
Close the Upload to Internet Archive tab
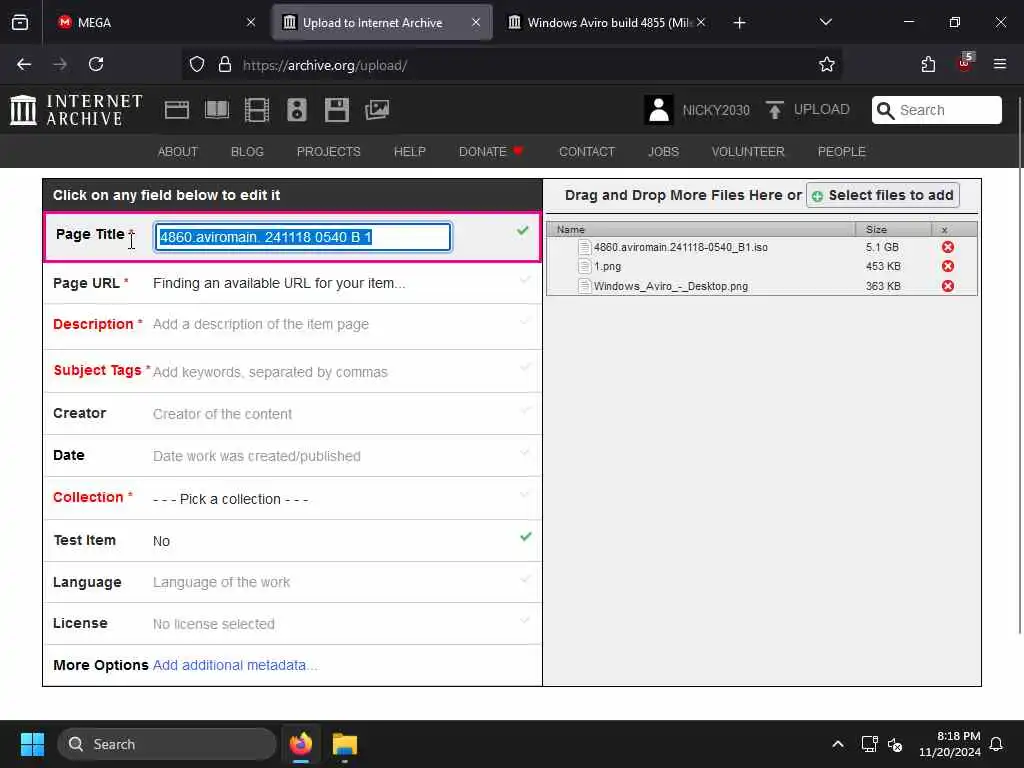[x=476, y=22]
